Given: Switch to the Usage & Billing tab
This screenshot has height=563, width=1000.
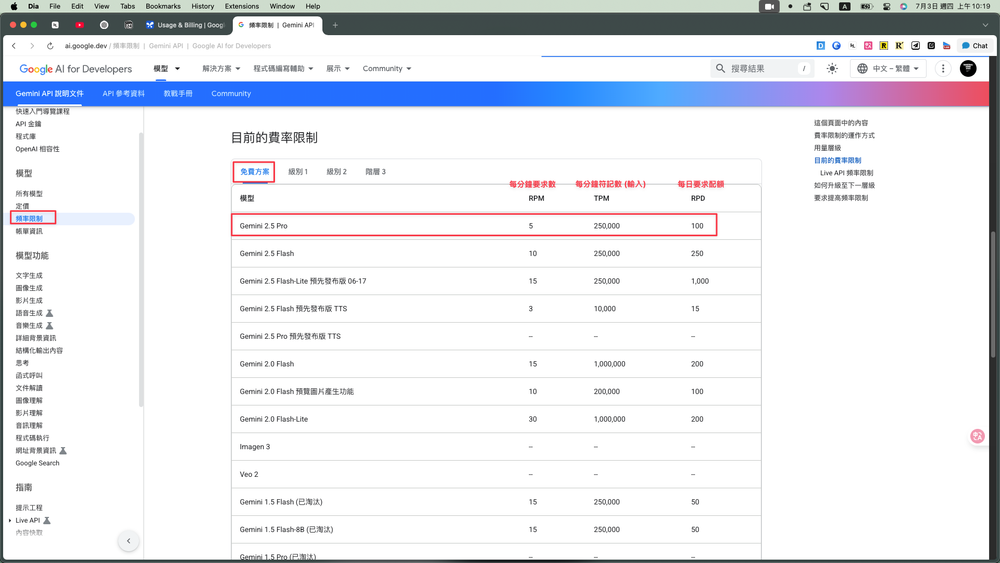Looking at the screenshot, I should [x=185, y=25].
